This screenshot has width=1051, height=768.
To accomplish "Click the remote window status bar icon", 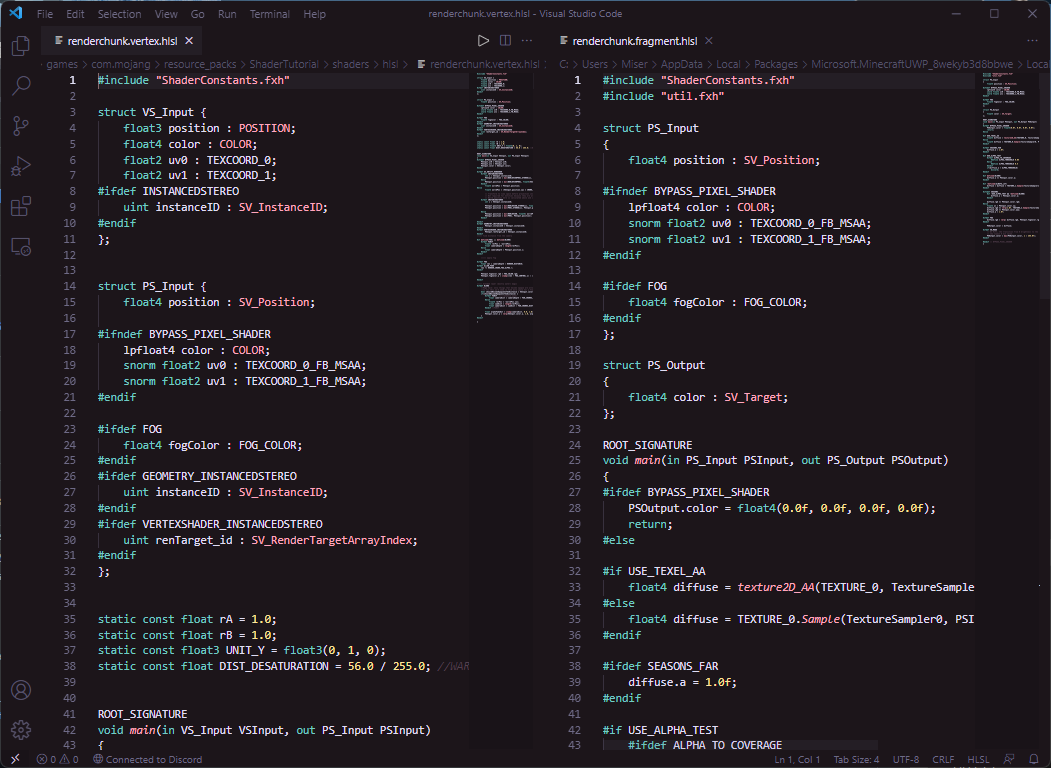I will pos(15,759).
